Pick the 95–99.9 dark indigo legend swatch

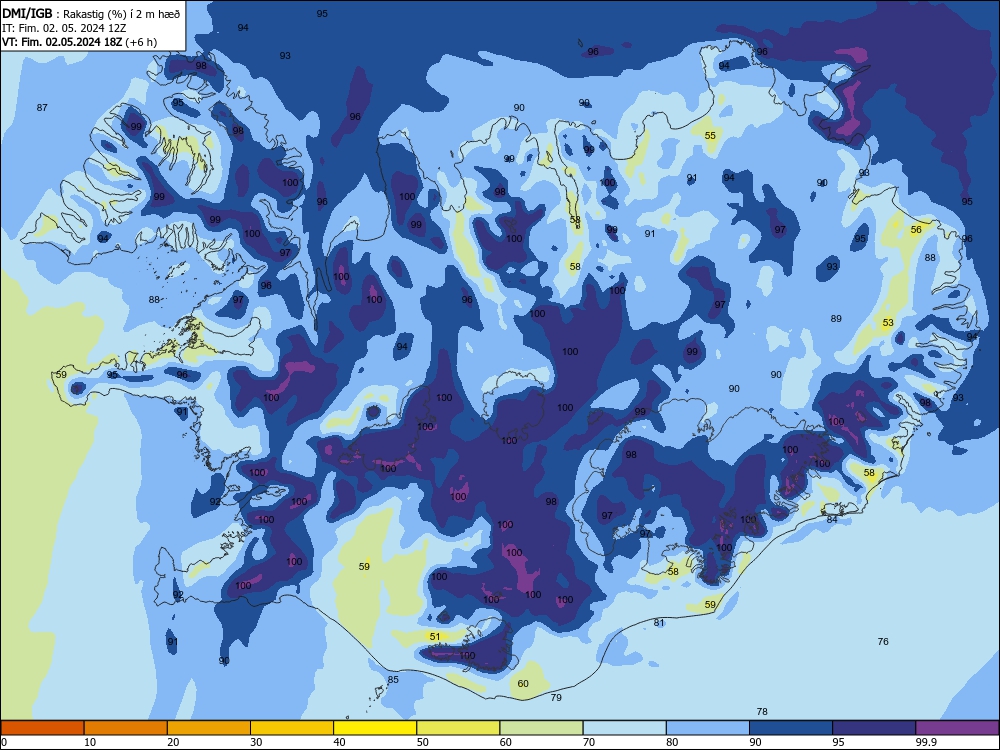pyautogui.click(x=874, y=728)
